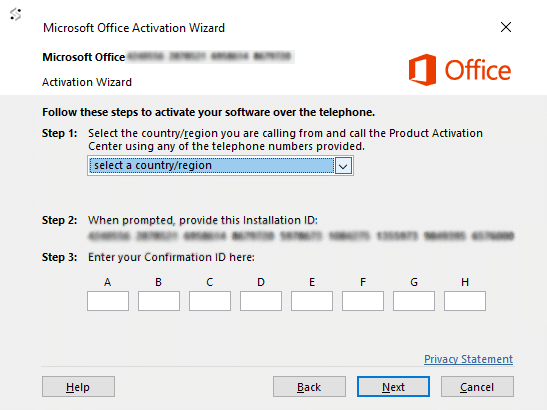Click the 'Step 3:' label

tap(60, 257)
